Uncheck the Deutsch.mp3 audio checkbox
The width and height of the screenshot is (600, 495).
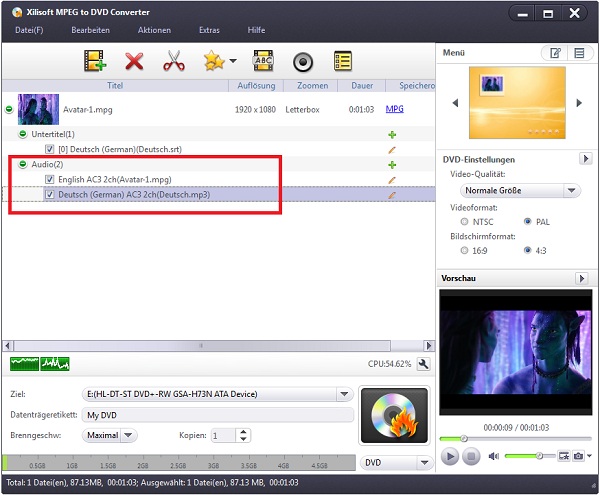pos(49,194)
